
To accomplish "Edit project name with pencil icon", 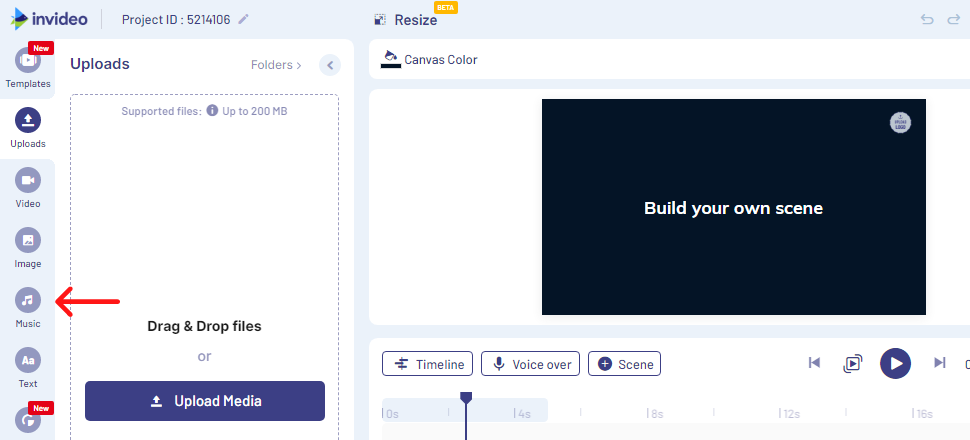I will [x=243, y=19].
